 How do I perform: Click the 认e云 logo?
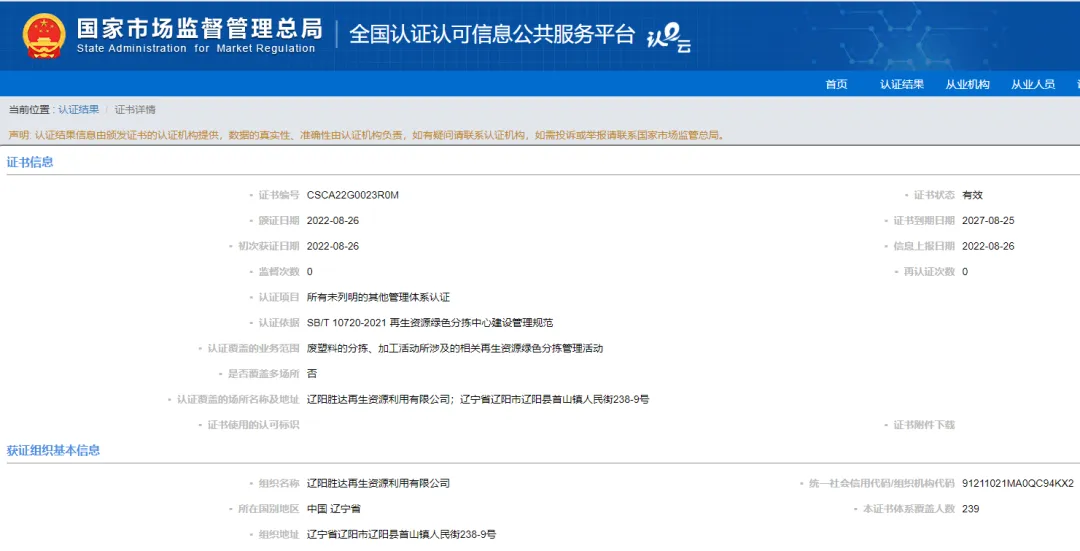tap(669, 38)
